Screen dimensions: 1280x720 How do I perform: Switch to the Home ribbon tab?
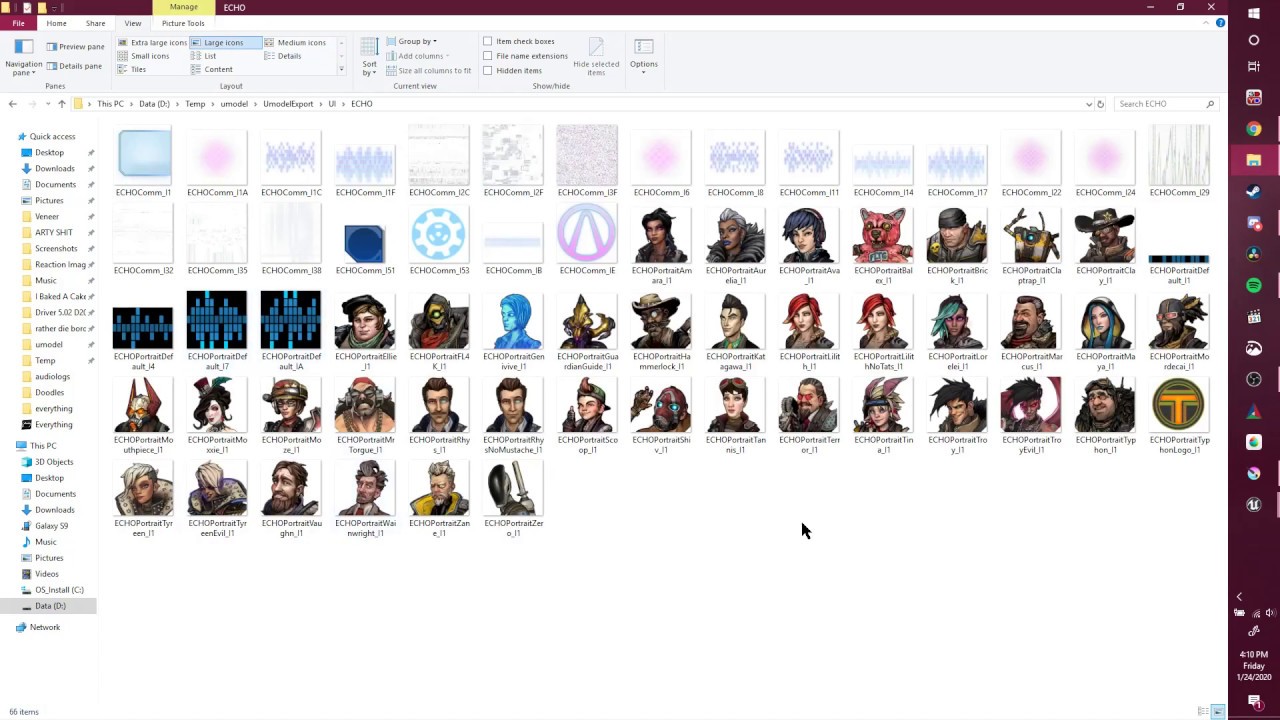pos(56,23)
